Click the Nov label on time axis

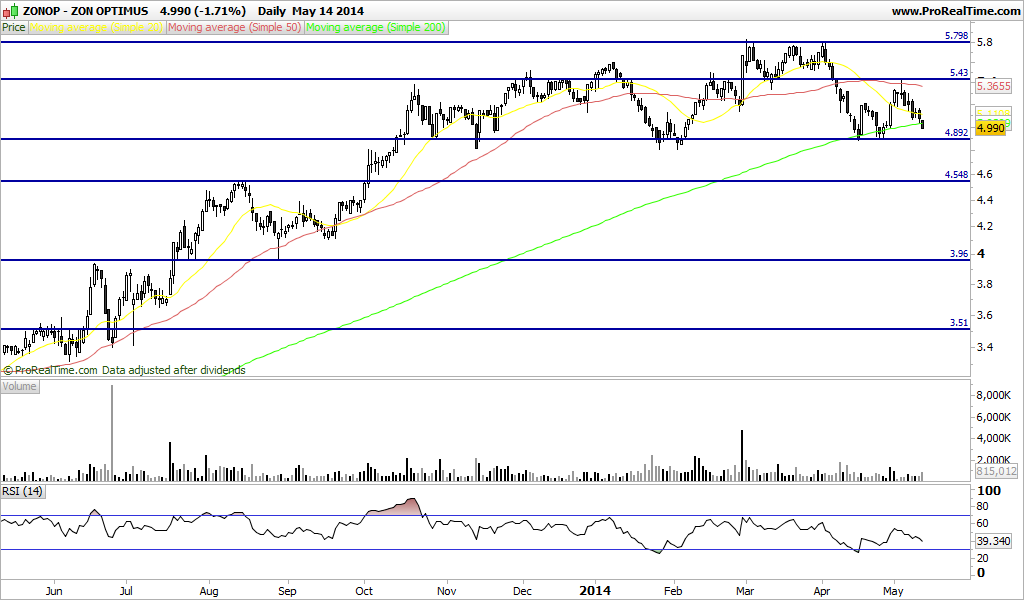(447, 591)
